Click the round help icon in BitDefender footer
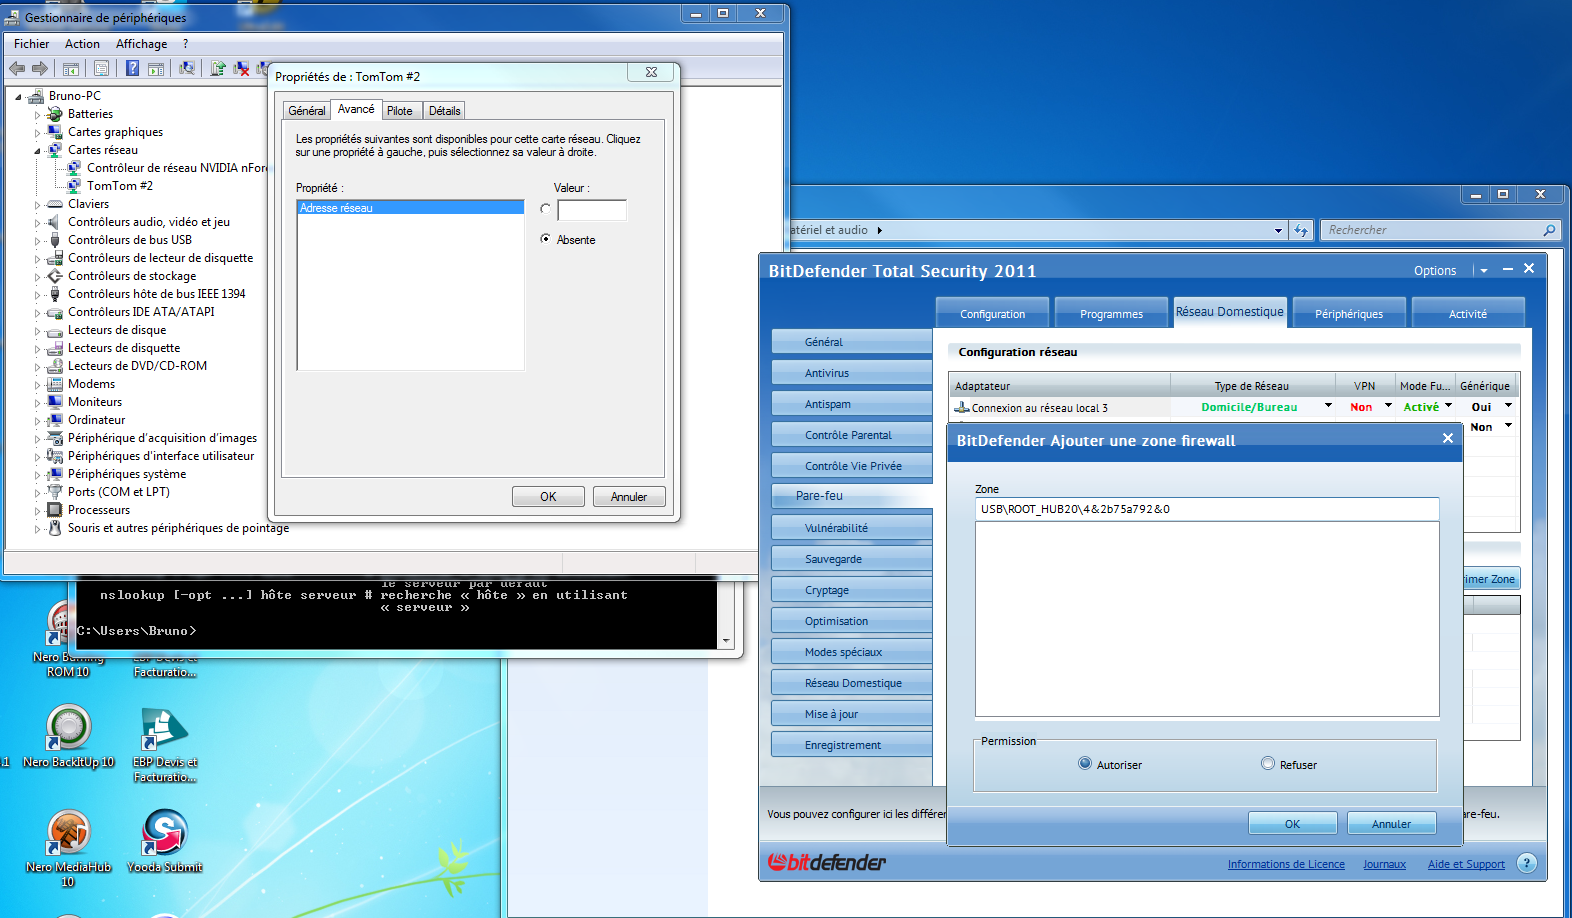 tap(1526, 863)
